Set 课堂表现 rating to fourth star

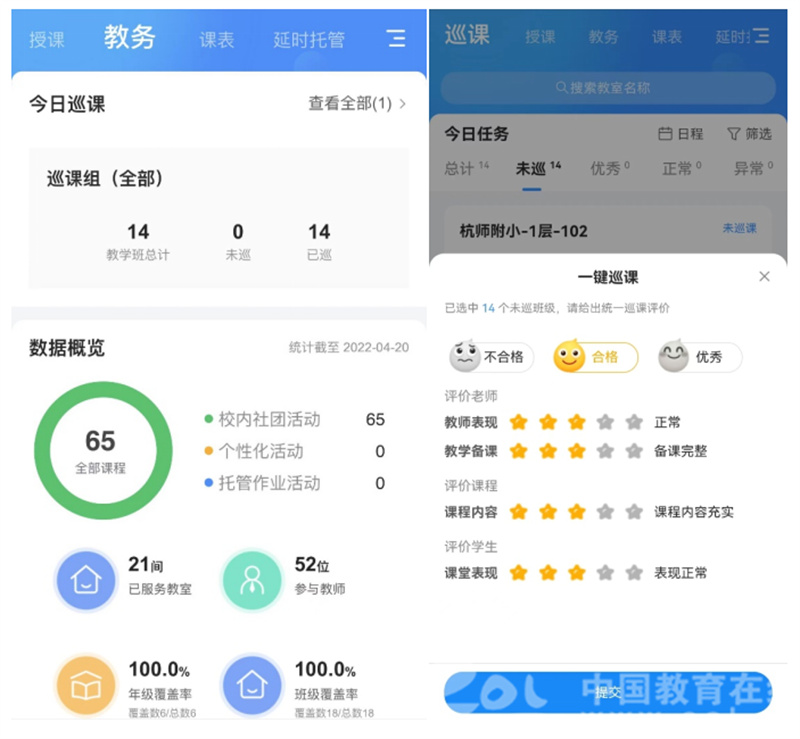605,573
